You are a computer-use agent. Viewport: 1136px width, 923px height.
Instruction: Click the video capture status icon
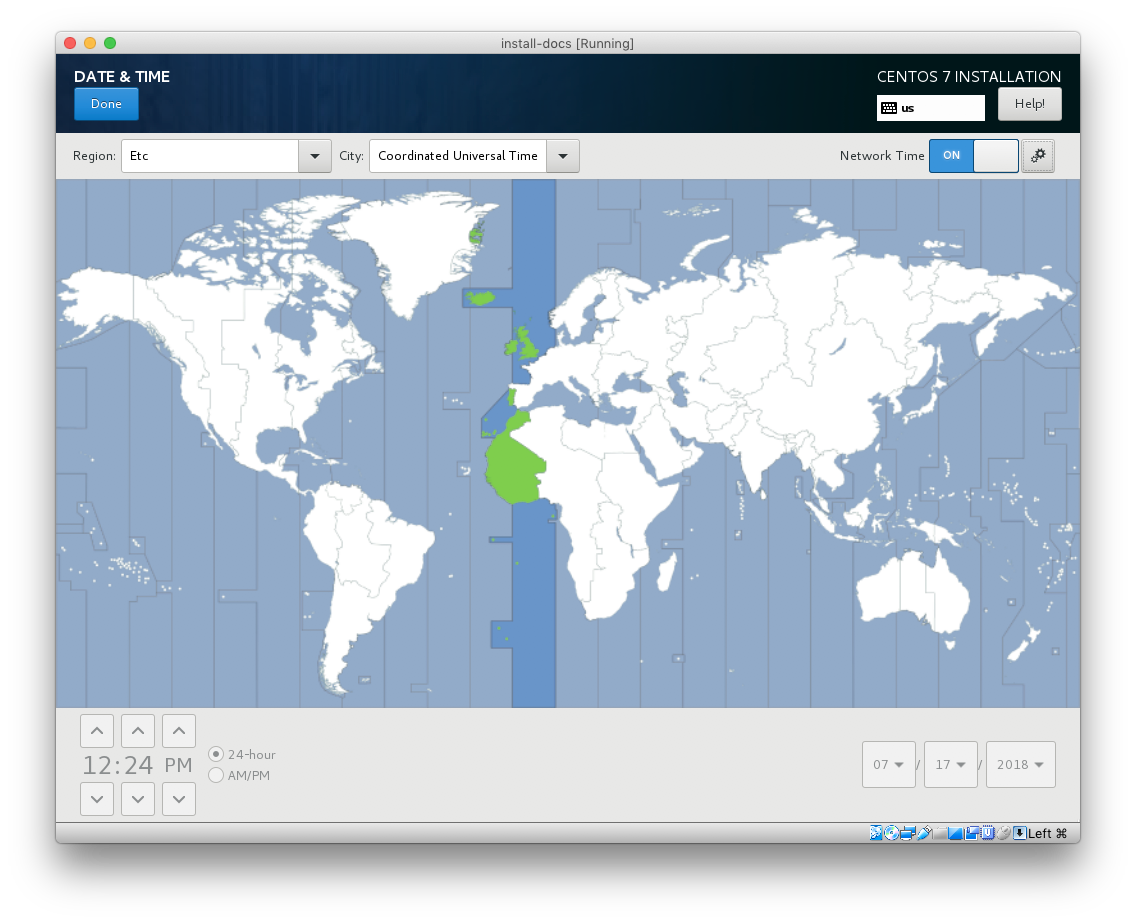(972, 833)
